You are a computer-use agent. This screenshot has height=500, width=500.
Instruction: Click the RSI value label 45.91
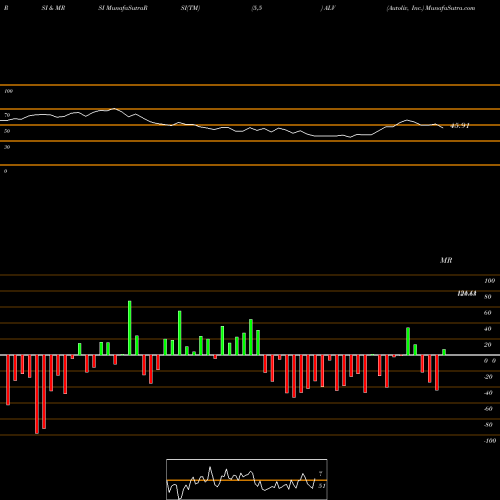point(460,126)
